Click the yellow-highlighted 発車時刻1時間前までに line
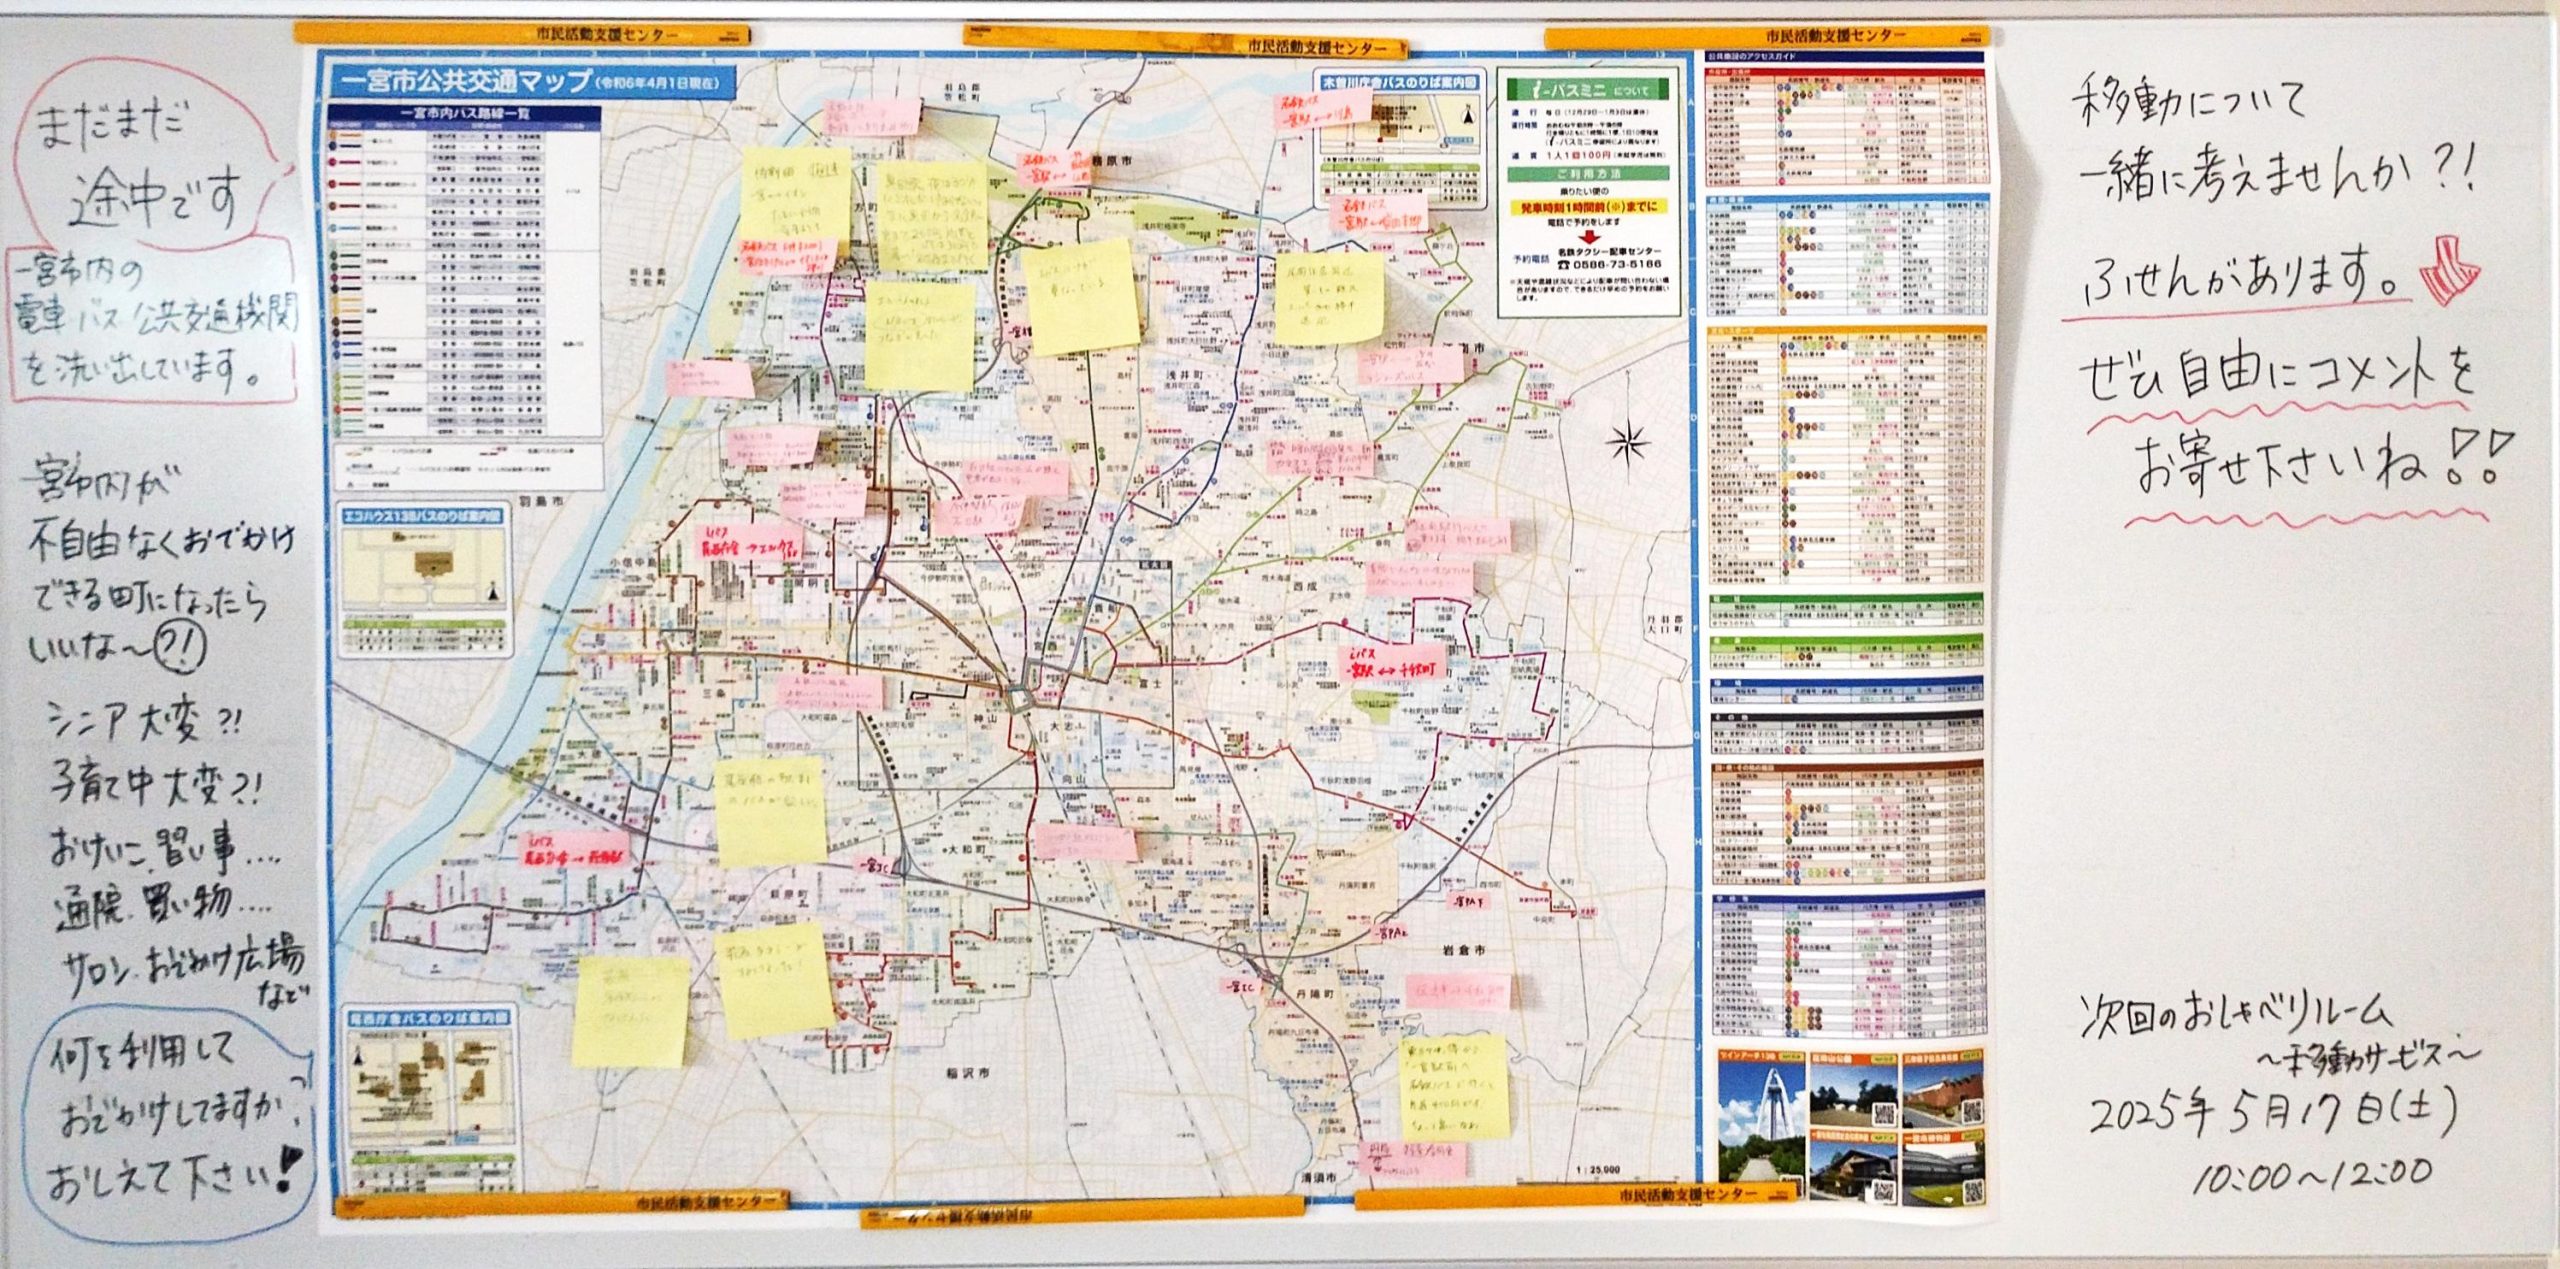This screenshot has width=2560, height=1269. [1589, 206]
